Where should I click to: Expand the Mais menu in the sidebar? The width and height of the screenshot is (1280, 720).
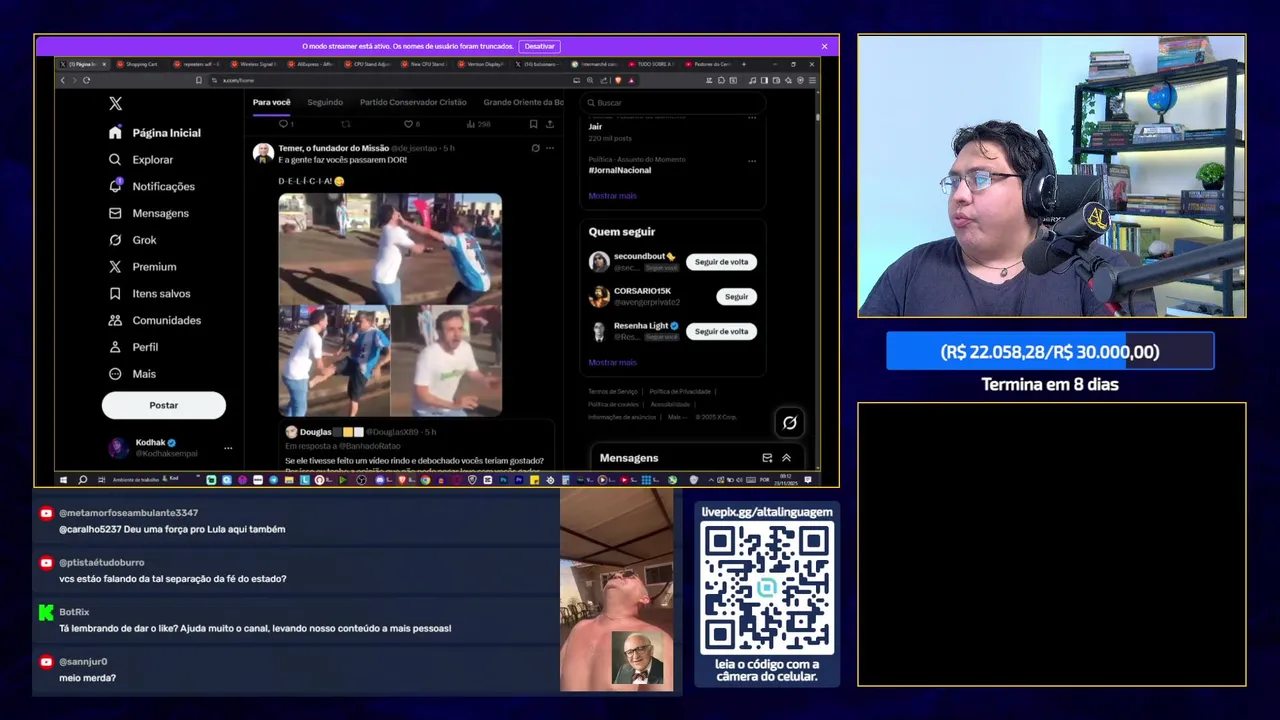point(132,374)
